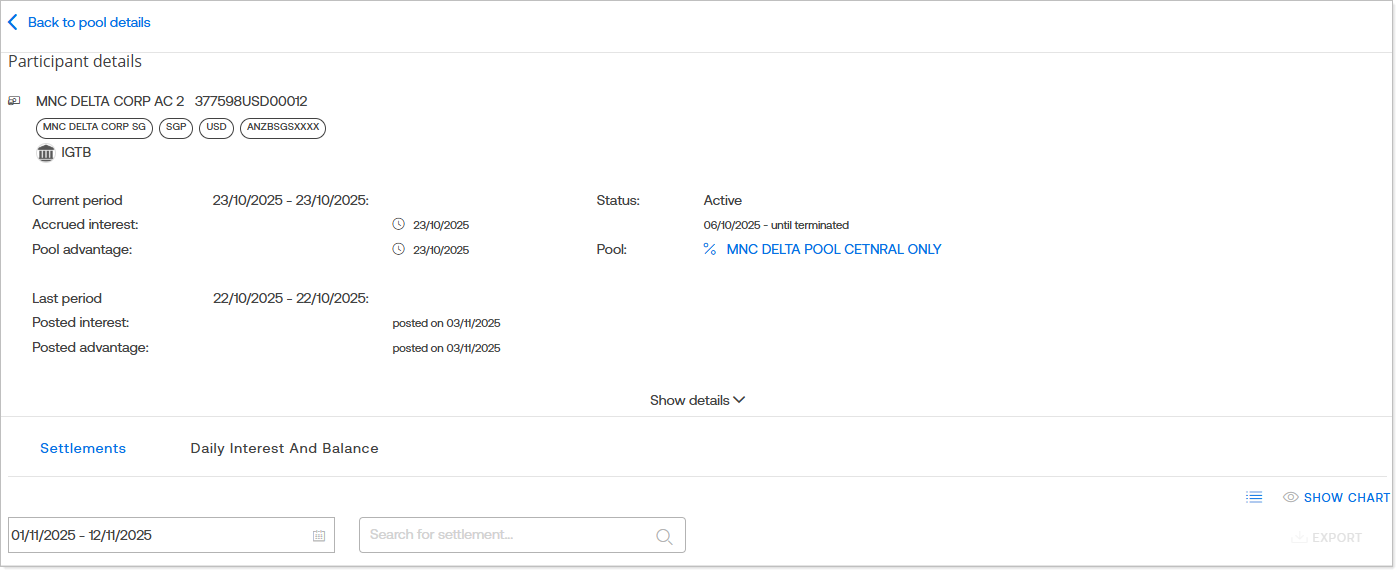Click the ANZBSGSXXXX tag chip

tap(283, 128)
